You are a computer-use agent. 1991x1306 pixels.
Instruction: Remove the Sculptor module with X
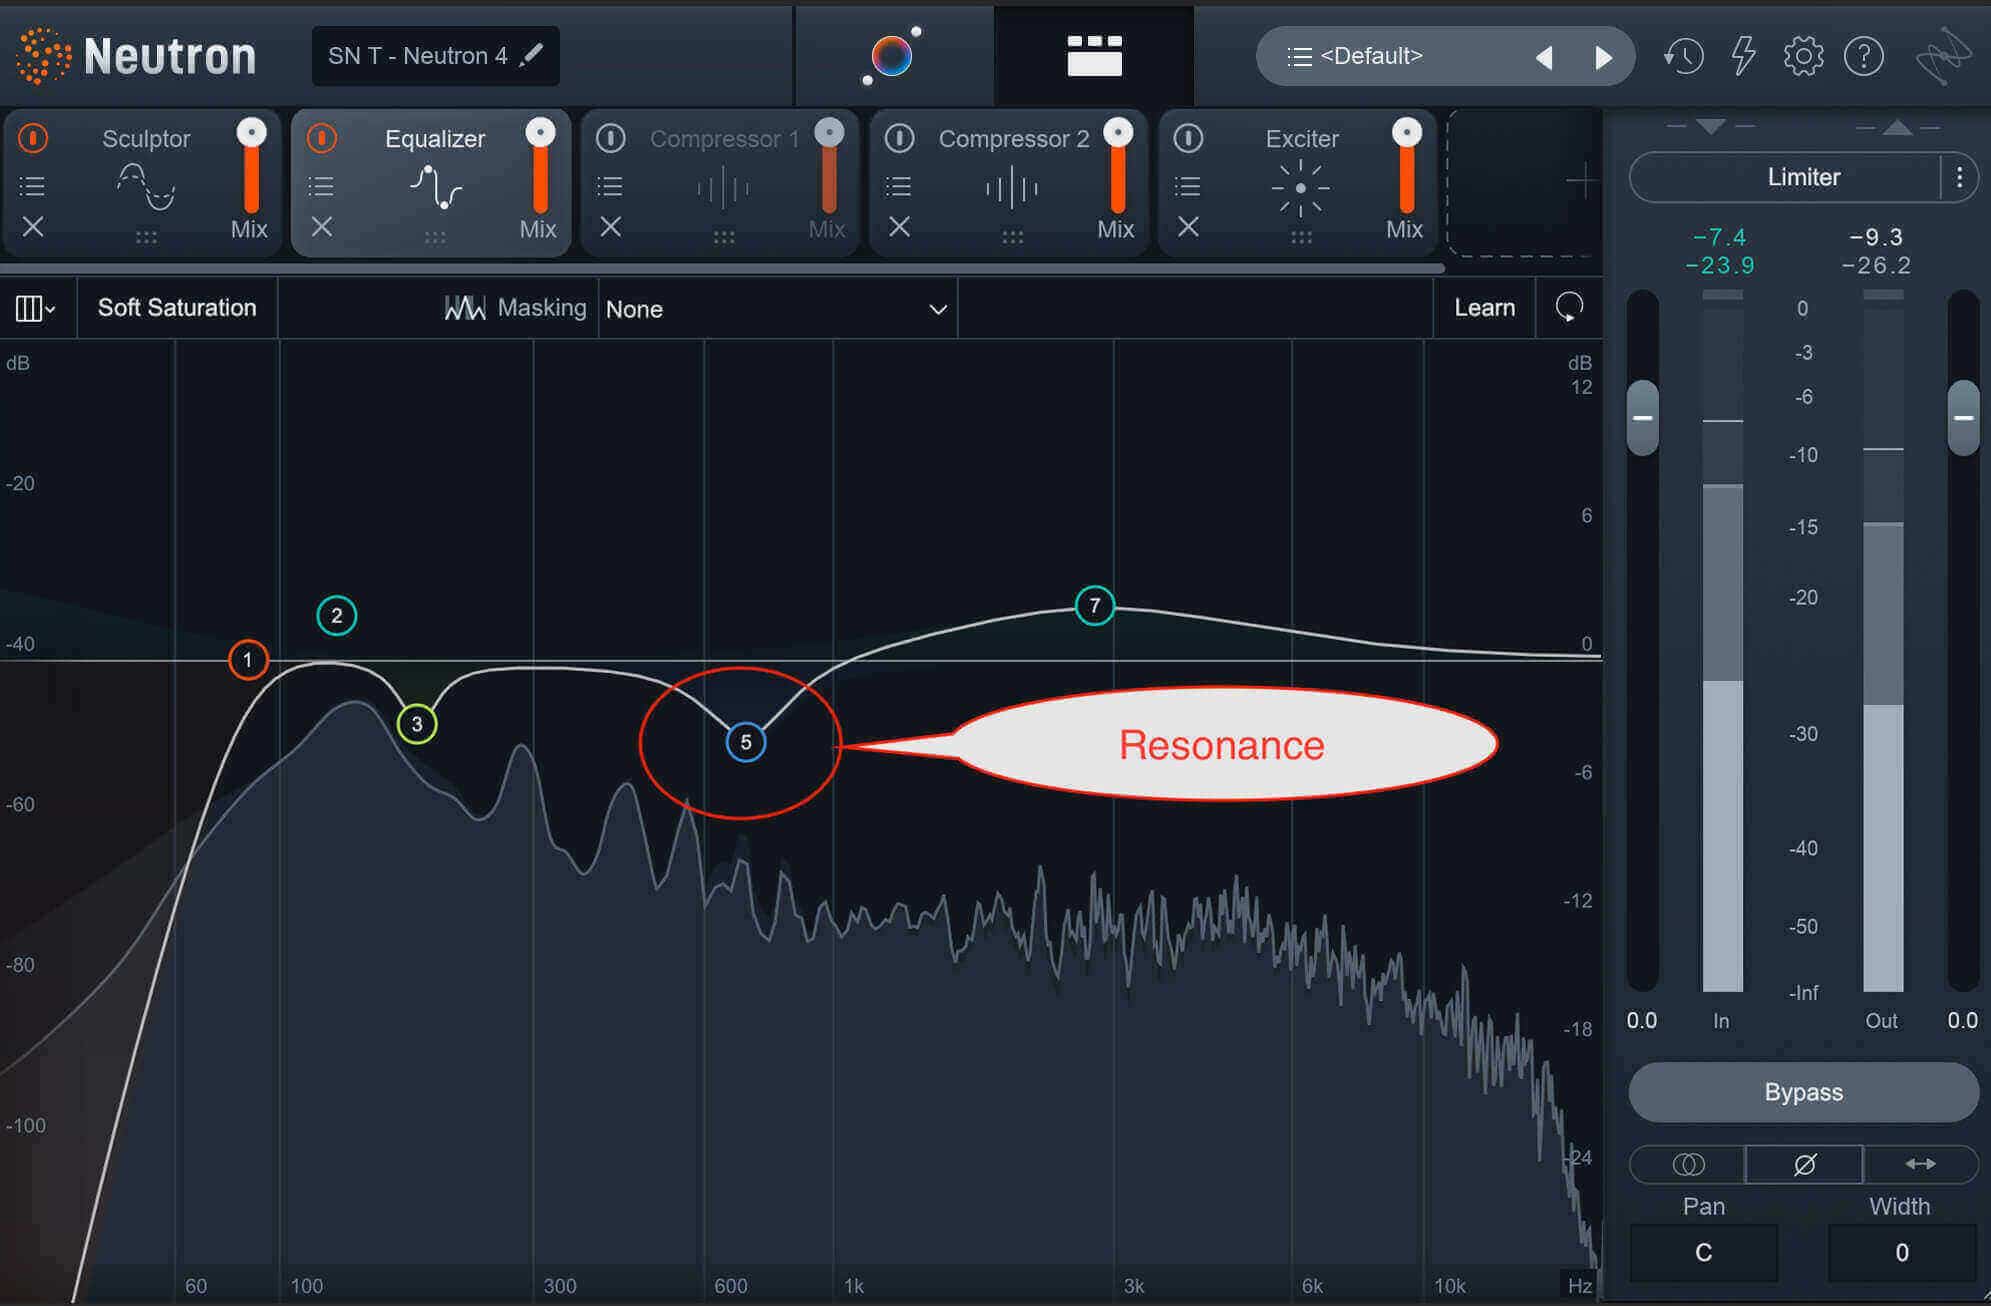tap(33, 227)
